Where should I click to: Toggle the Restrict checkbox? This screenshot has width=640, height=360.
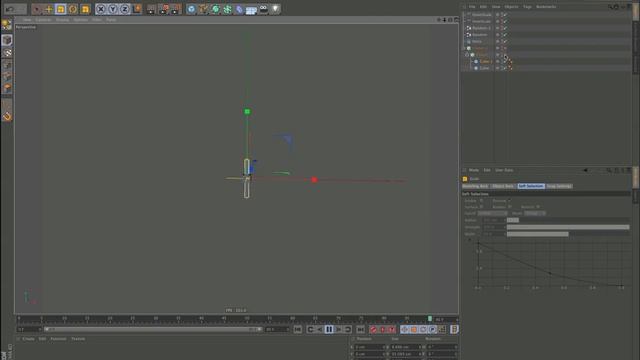(x=538, y=207)
